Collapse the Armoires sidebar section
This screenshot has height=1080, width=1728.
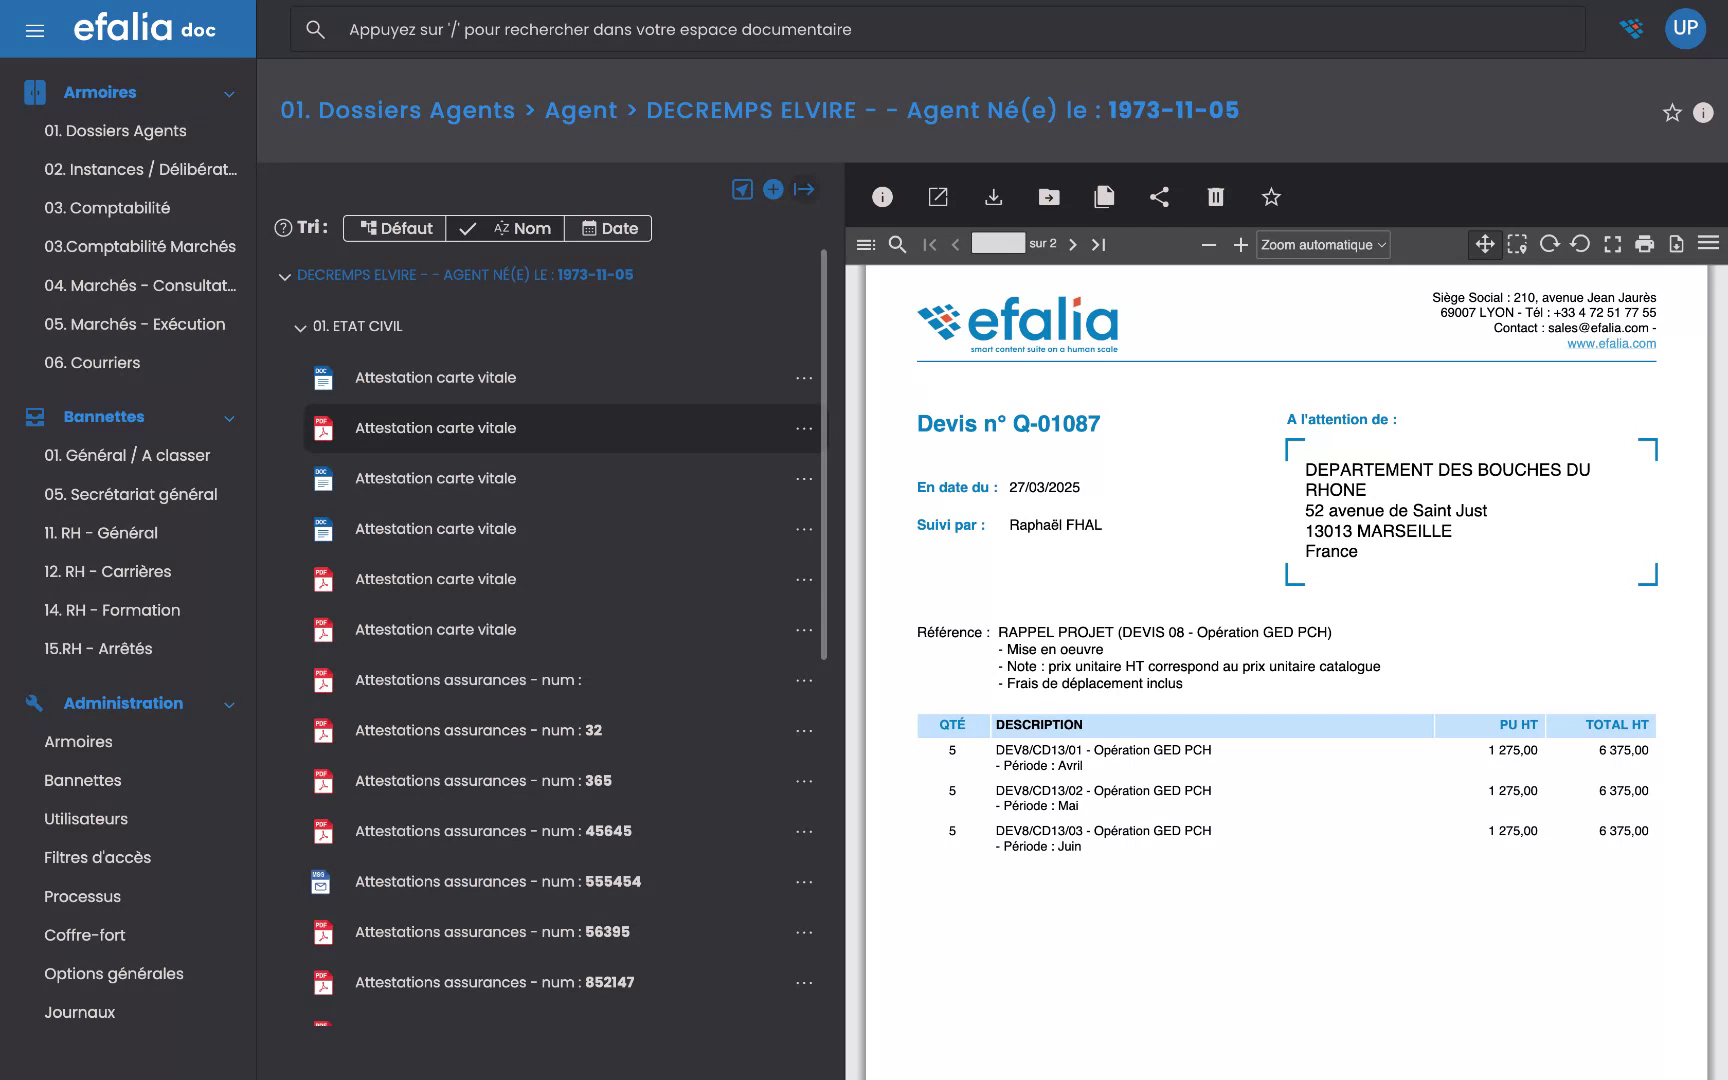click(x=230, y=92)
